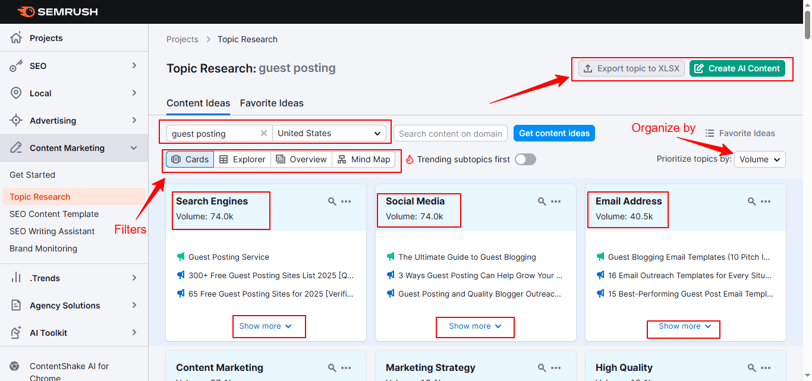Open Get Started in sidebar
The image size is (812, 381).
point(32,175)
